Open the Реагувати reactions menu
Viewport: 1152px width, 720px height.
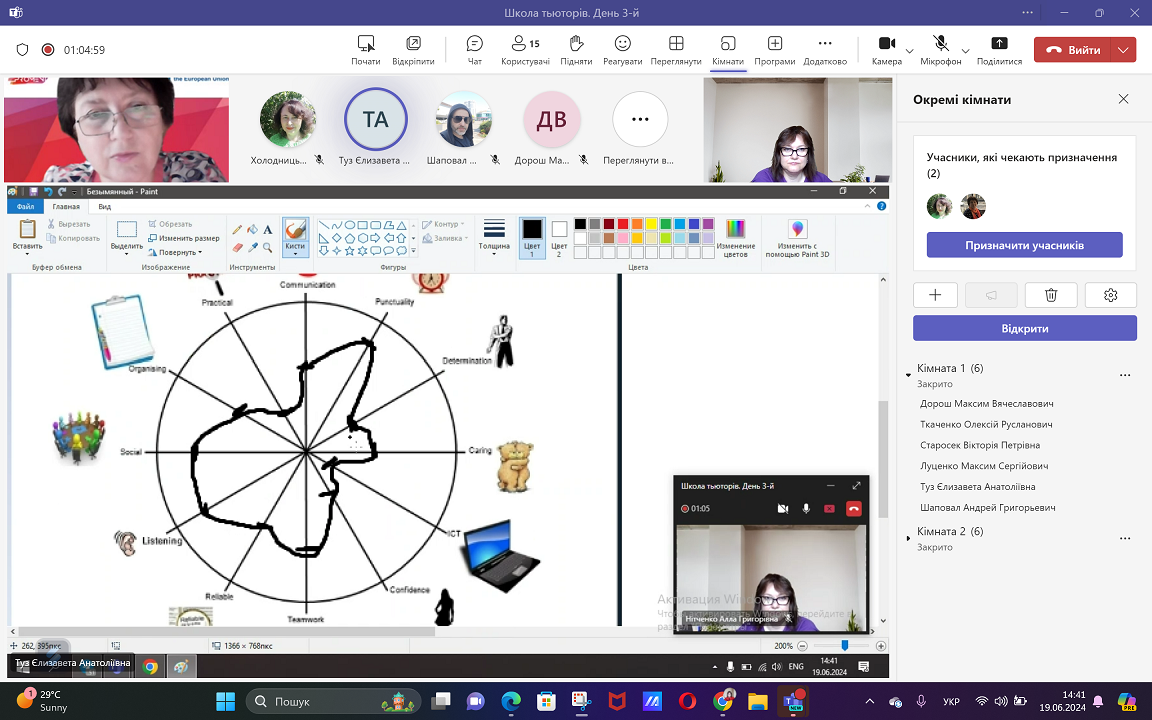[622, 50]
